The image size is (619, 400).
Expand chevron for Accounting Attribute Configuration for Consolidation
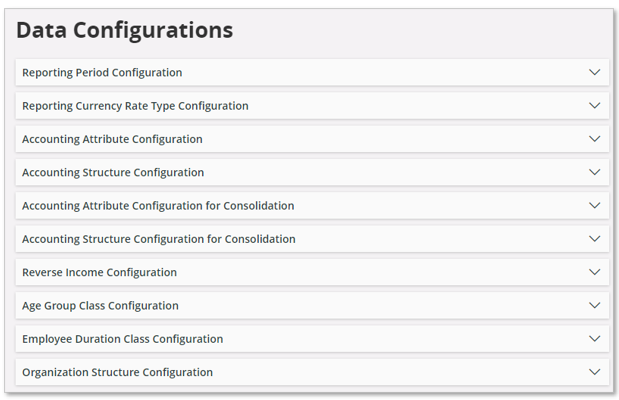coord(594,205)
